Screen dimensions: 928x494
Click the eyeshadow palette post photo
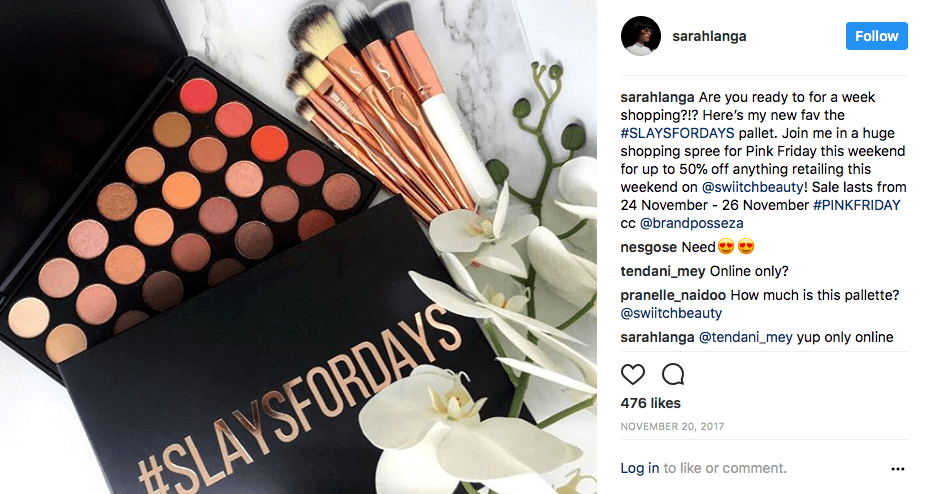pyautogui.click(x=298, y=247)
